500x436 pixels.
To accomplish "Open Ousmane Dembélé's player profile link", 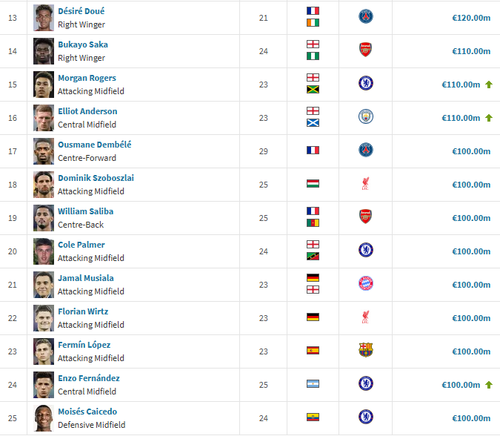I will pyautogui.click(x=95, y=145).
